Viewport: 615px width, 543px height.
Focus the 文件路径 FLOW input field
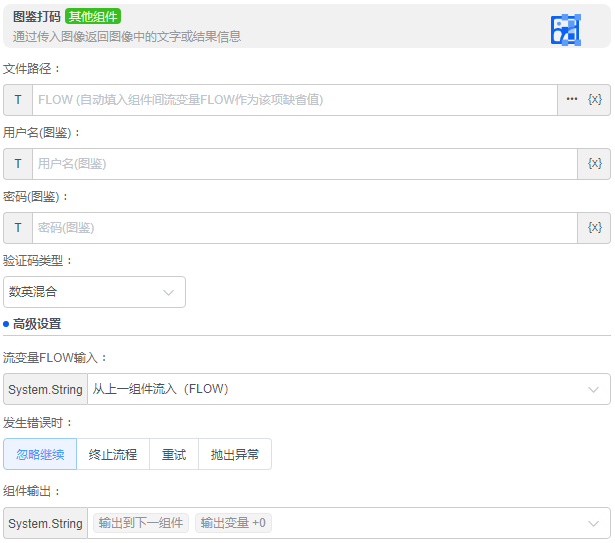tap(295, 100)
